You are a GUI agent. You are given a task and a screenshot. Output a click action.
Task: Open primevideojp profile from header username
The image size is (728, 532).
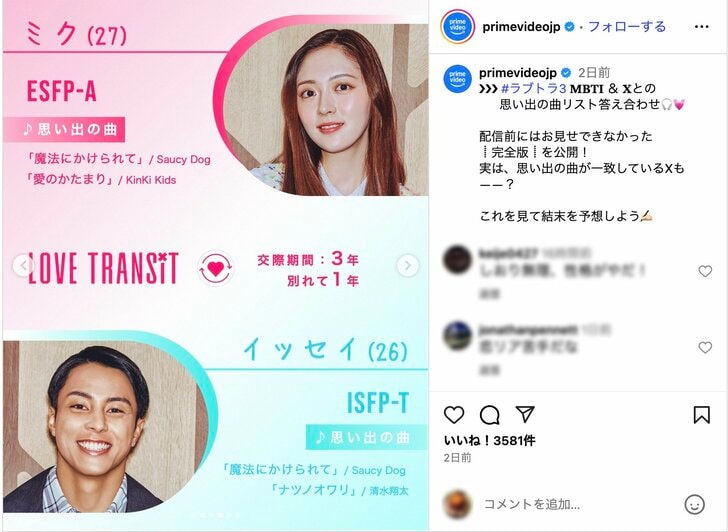(521, 27)
